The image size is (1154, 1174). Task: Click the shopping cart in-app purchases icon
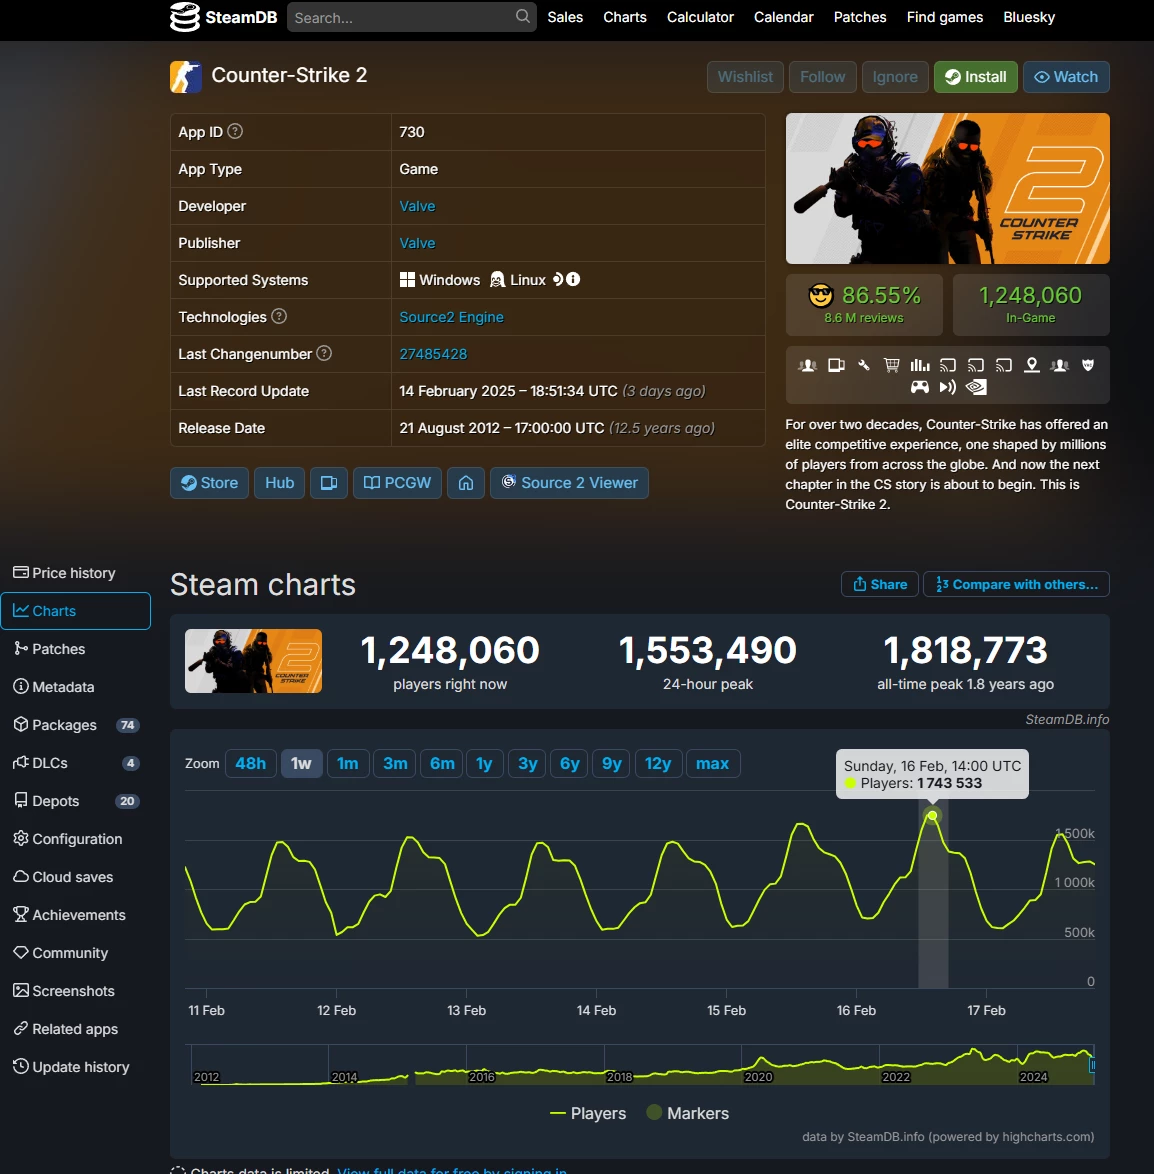(x=891, y=366)
